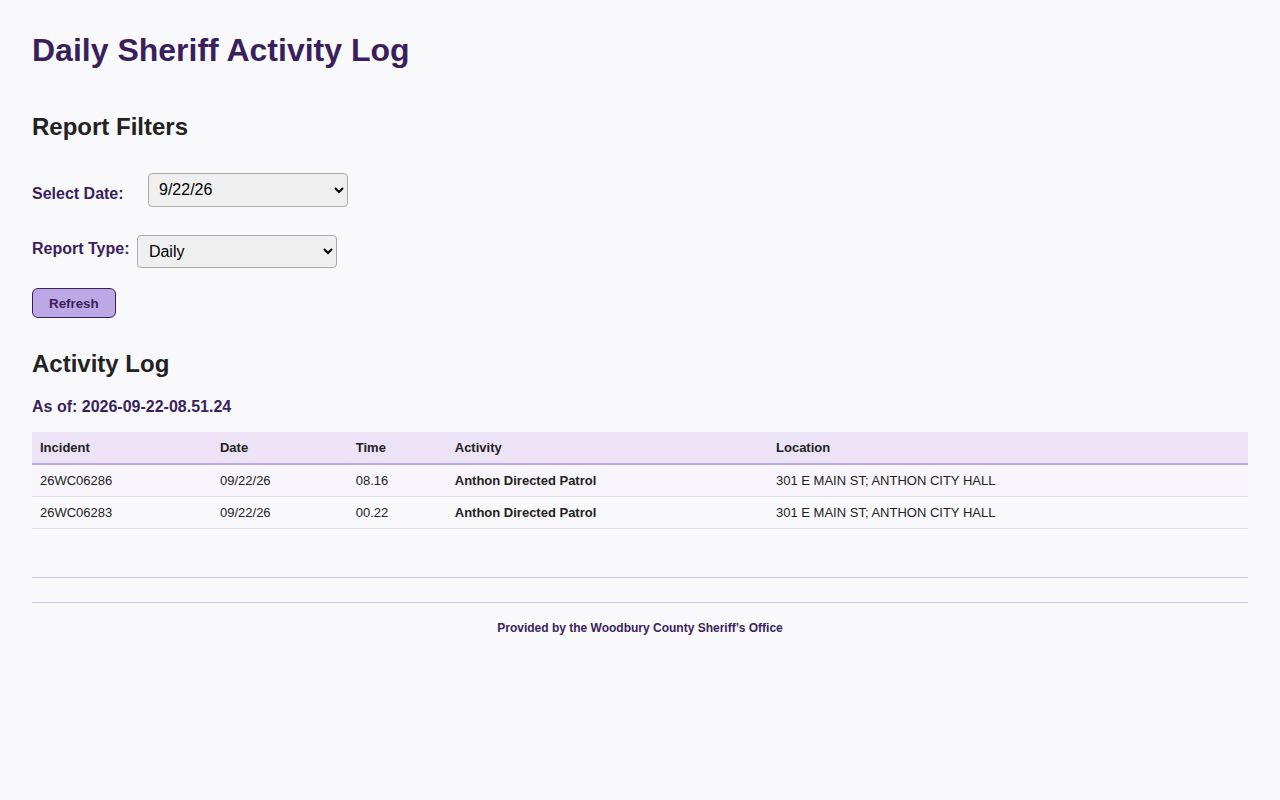The width and height of the screenshot is (1280, 800).
Task: Click the Select Date label
Action: [78, 194]
